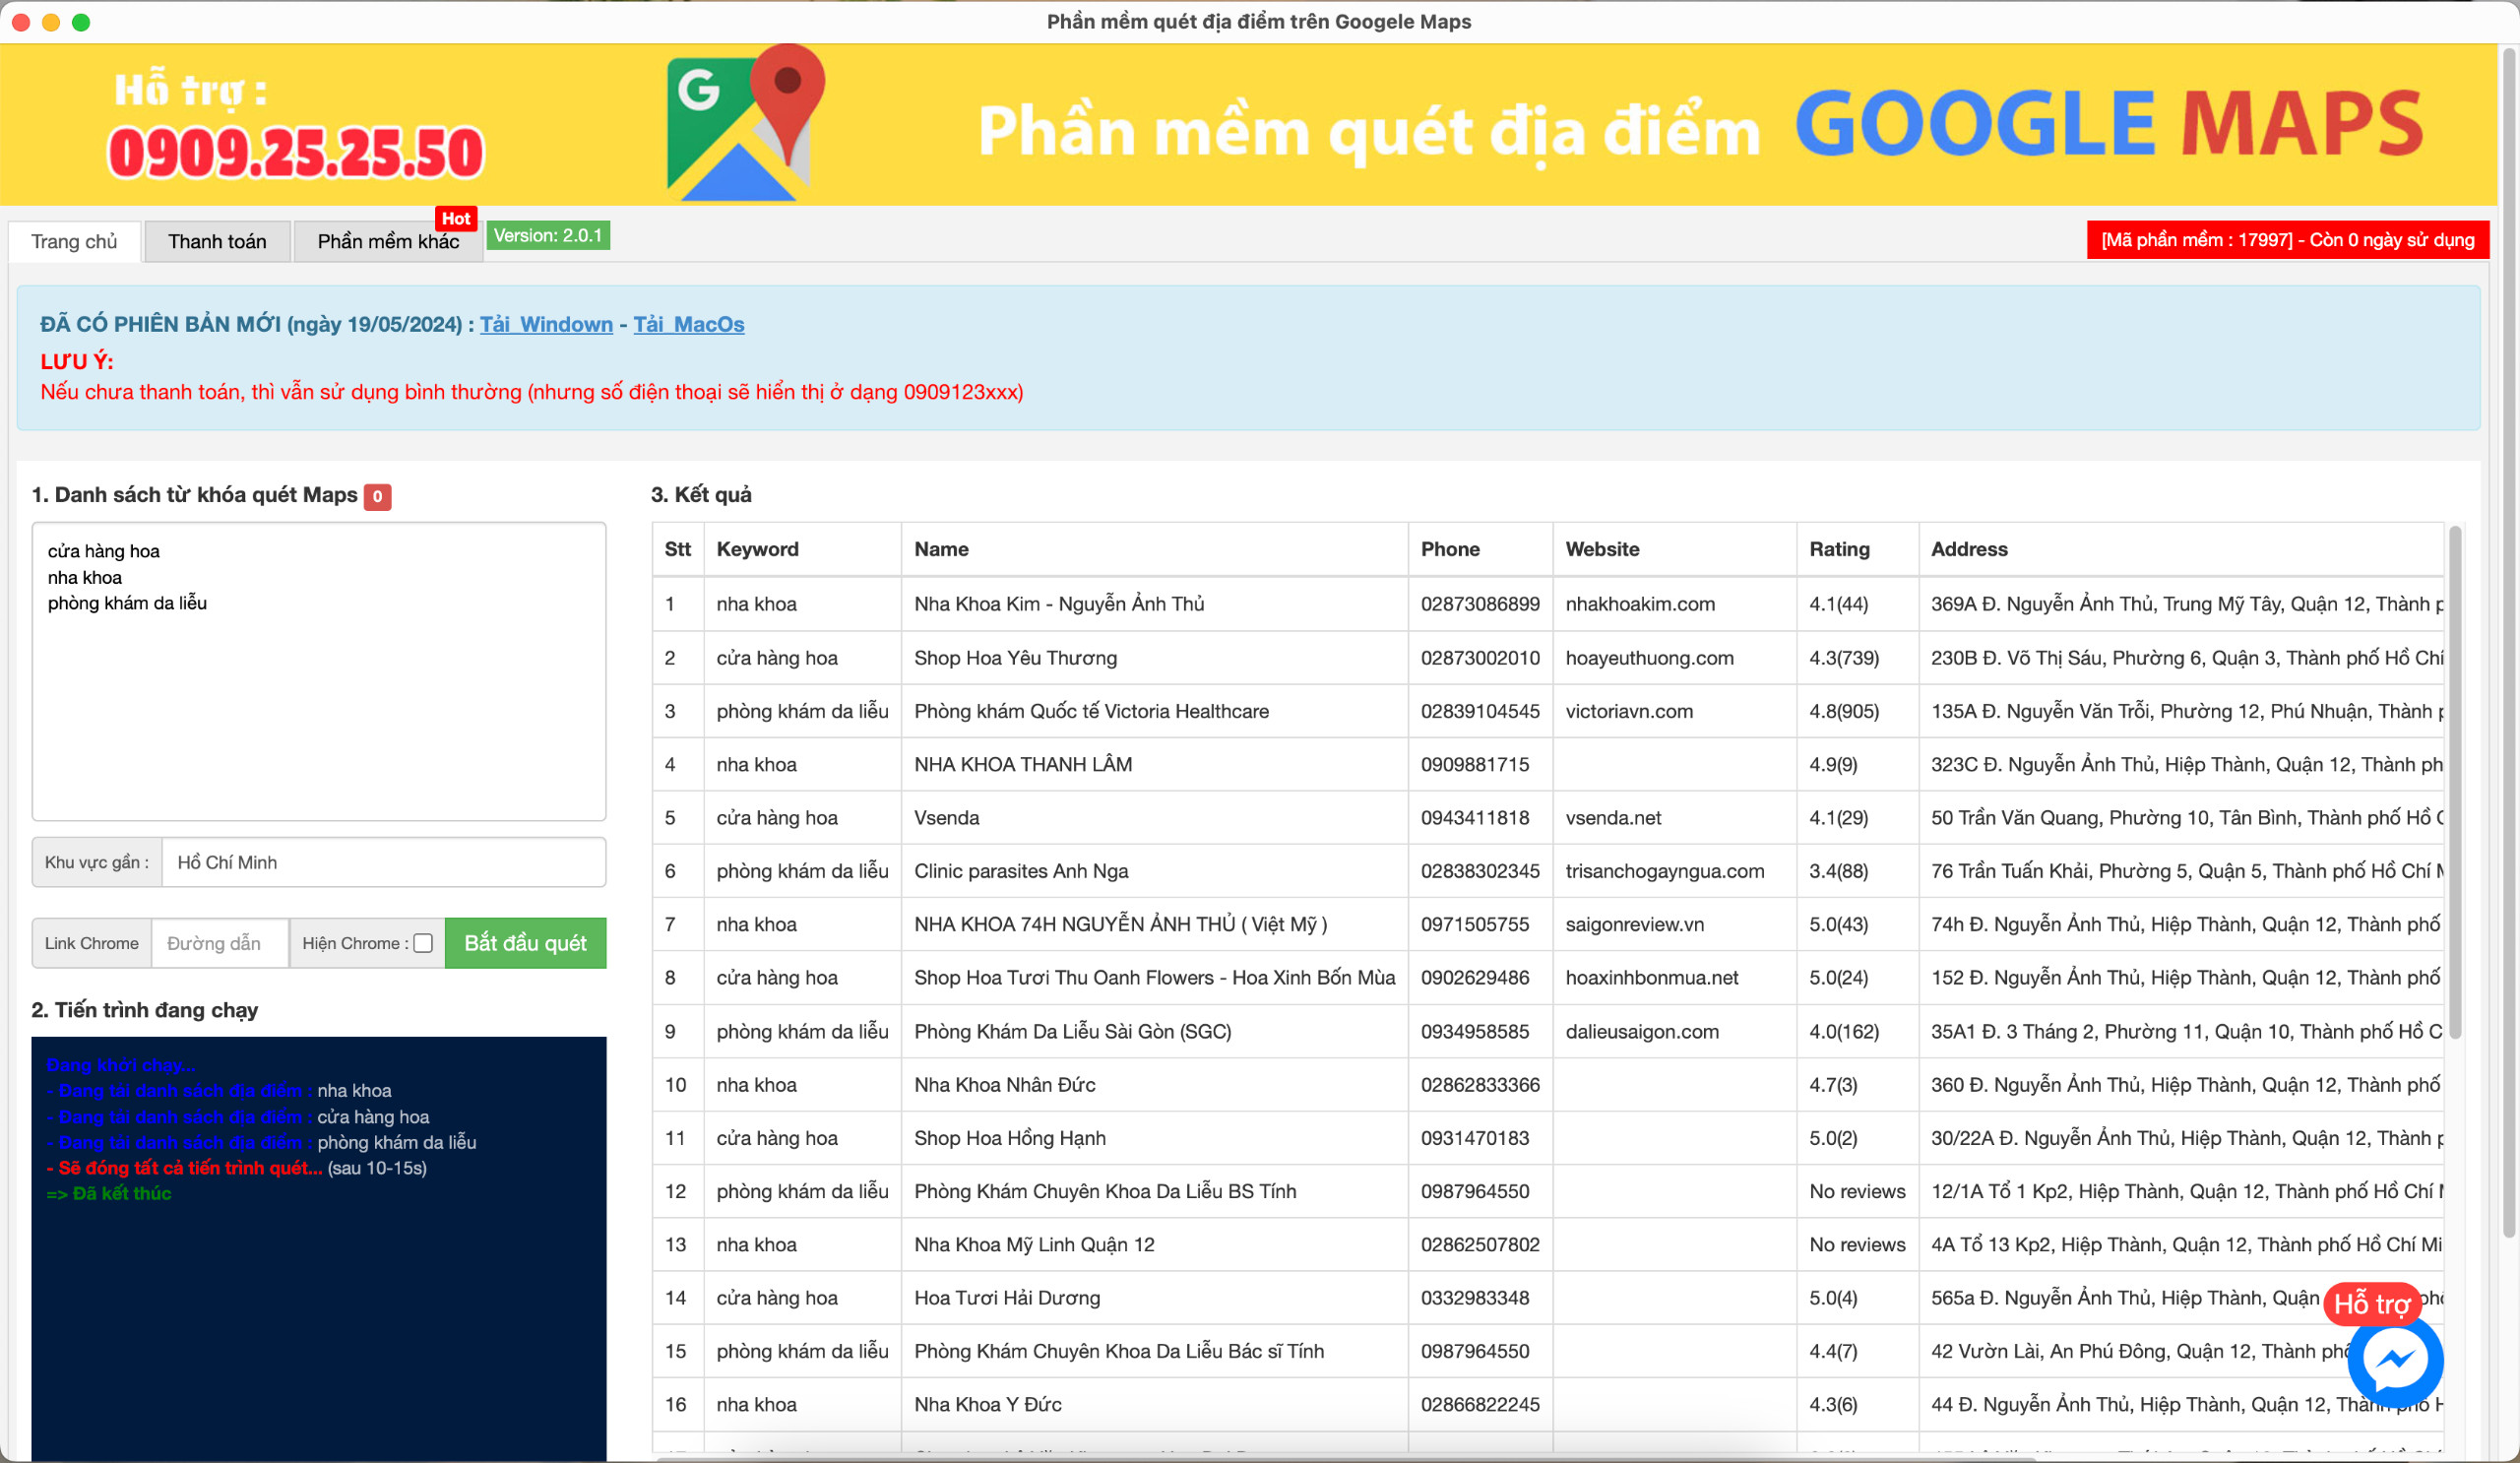Click the Stt column header
This screenshot has height=1463, width=2520.
coord(677,549)
